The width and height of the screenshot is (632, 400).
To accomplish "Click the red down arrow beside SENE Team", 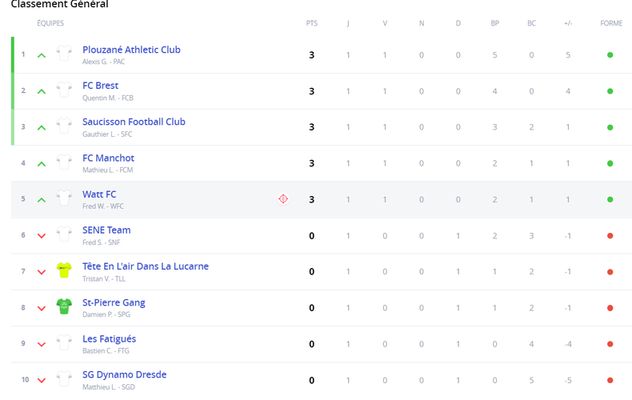I will 42,236.
